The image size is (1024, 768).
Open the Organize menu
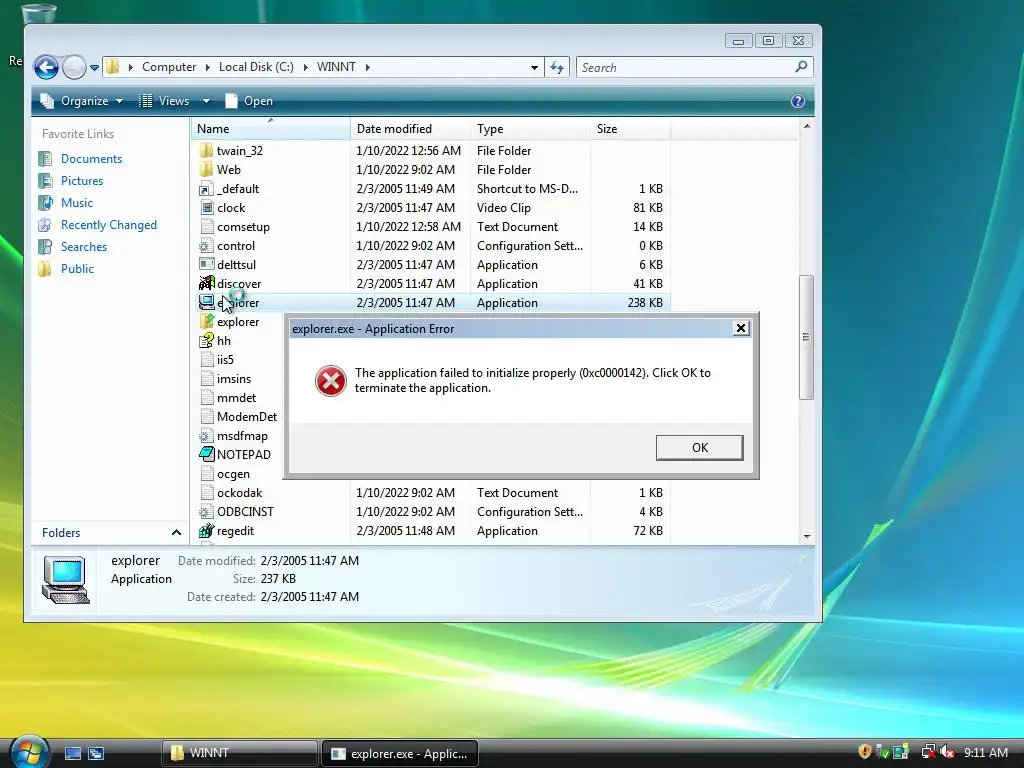82,101
